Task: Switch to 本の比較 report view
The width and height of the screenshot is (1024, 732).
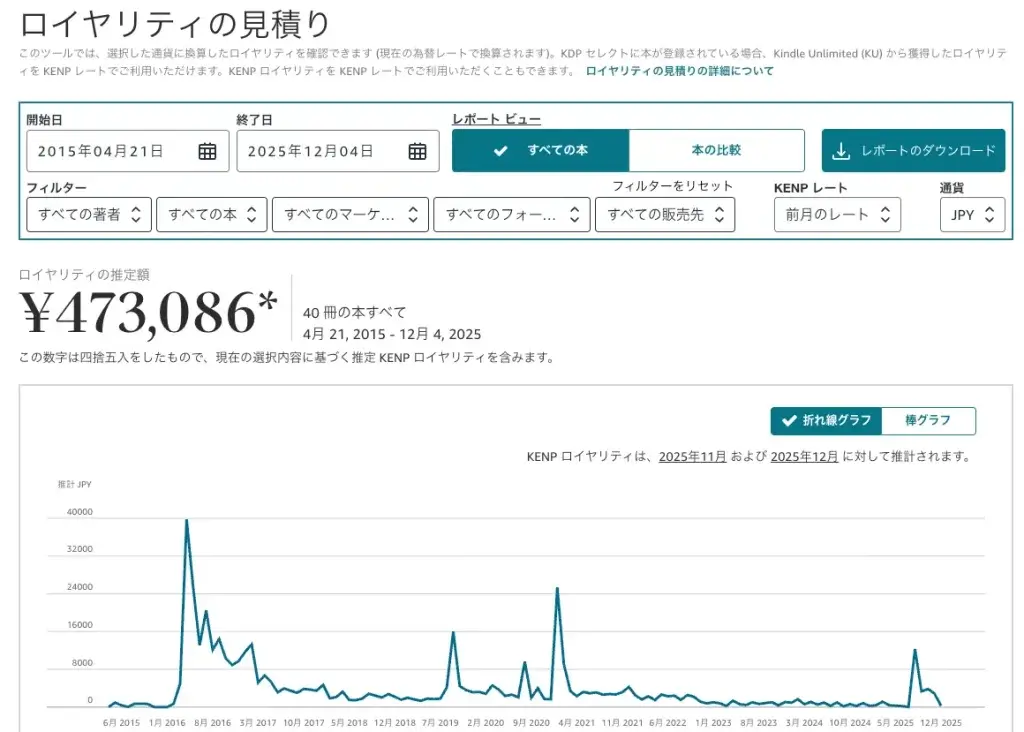Action: coord(716,151)
